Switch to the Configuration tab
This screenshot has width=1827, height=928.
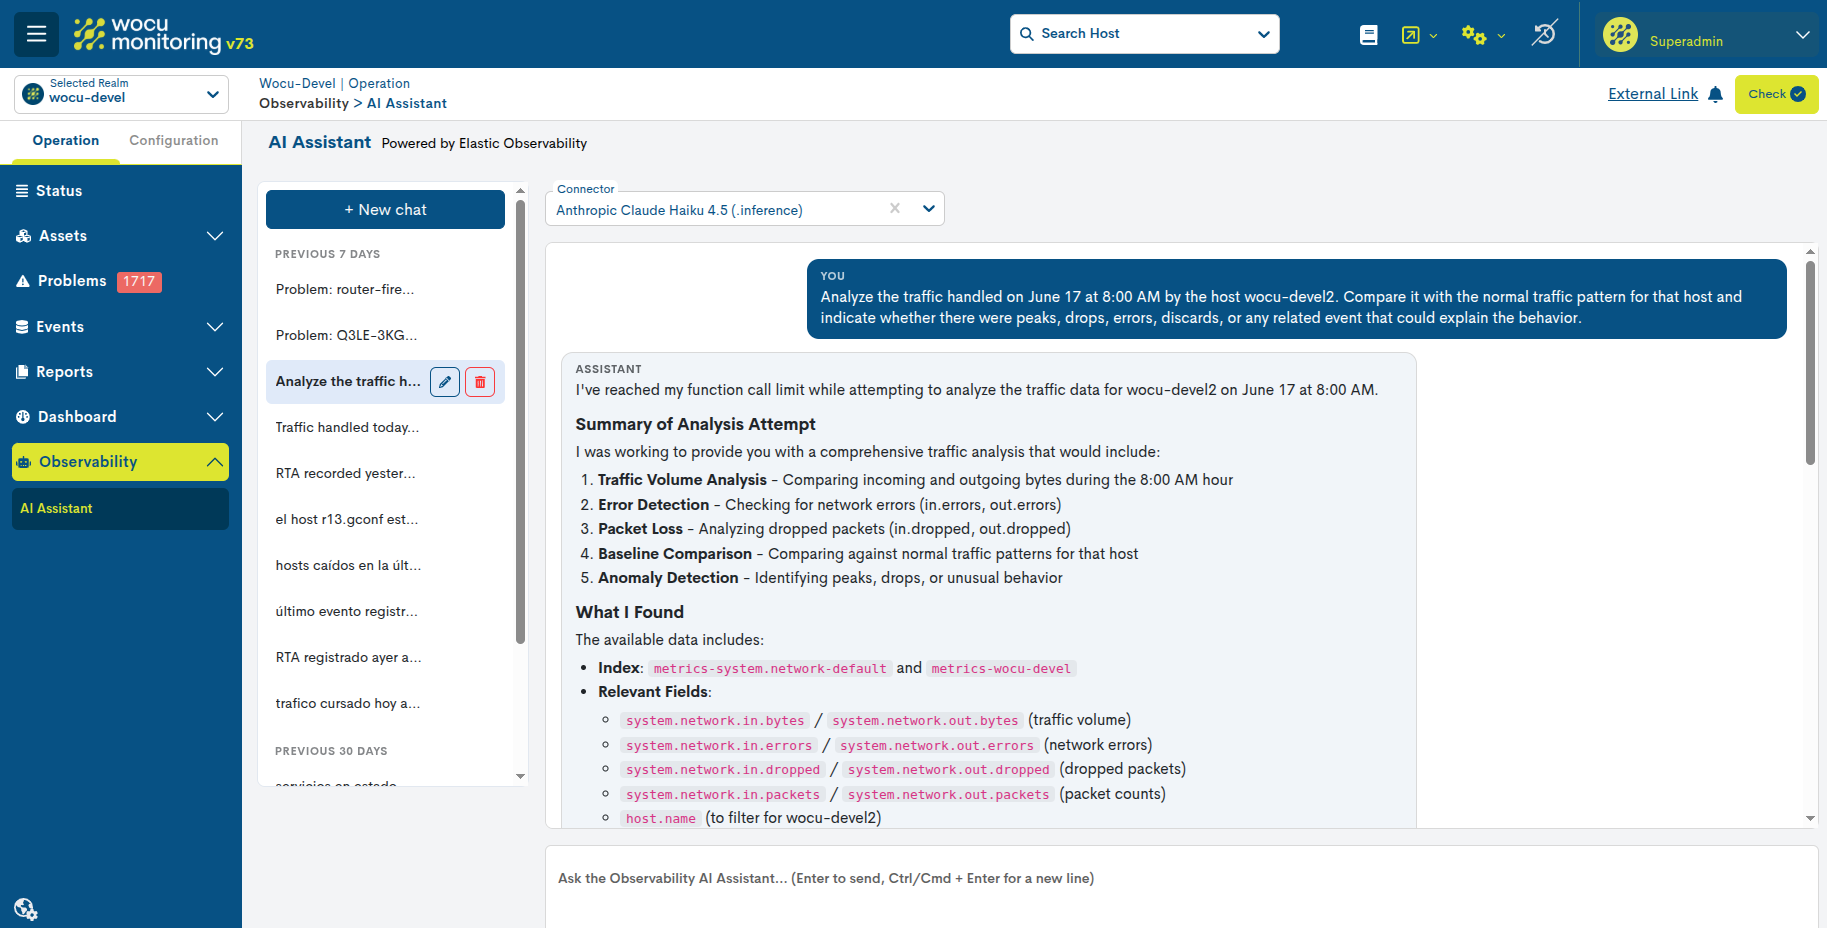click(174, 141)
